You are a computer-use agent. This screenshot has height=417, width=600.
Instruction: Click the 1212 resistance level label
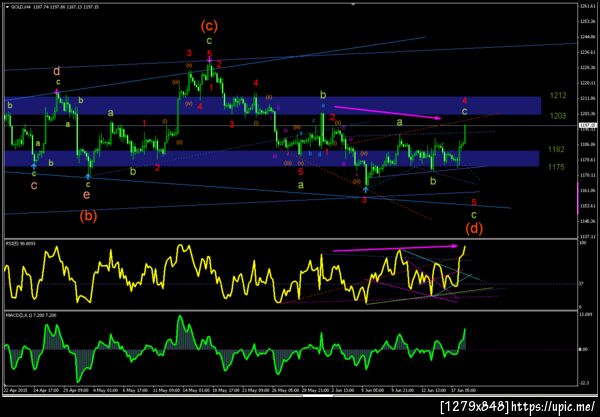[x=558, y=95]
